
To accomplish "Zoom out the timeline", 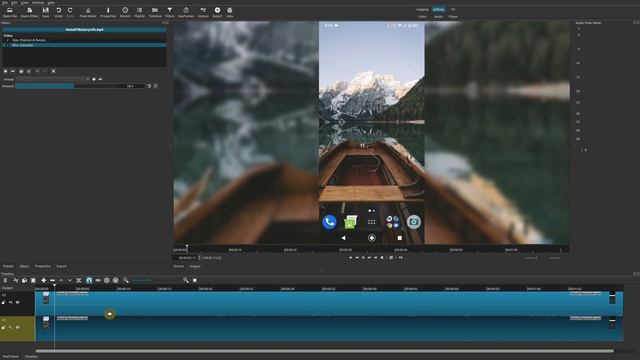I will [x=126, y=280].
